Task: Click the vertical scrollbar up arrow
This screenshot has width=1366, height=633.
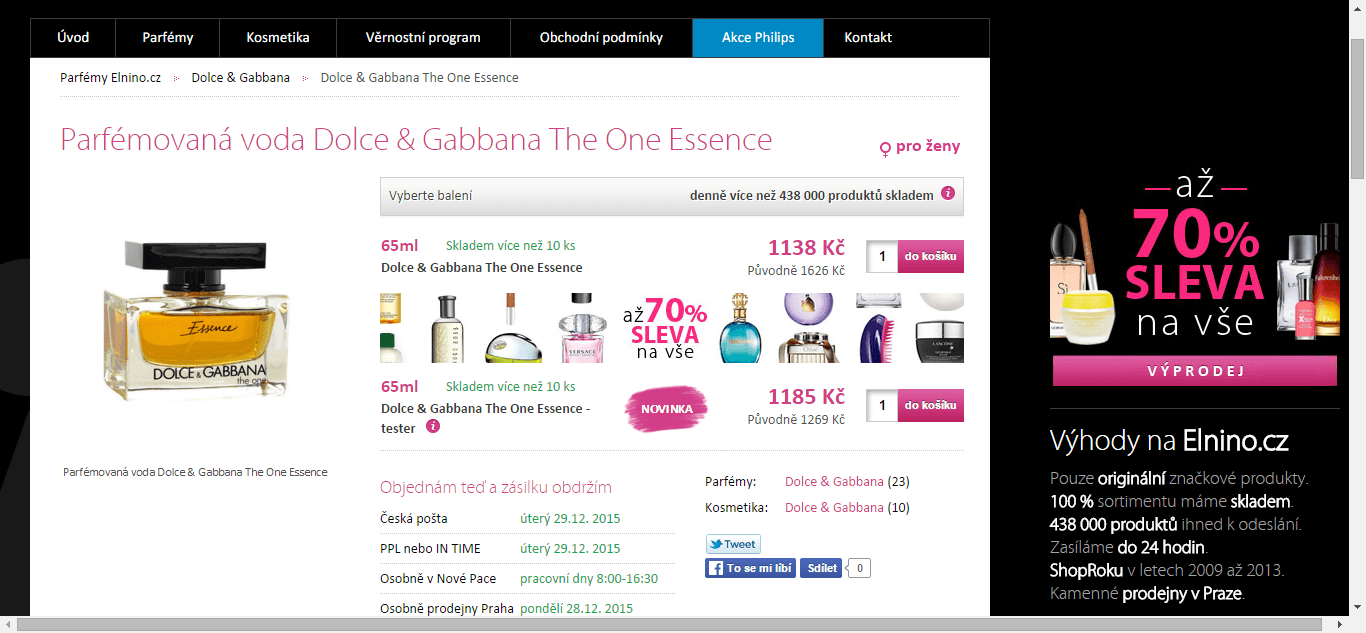Action: (1357, 8)
